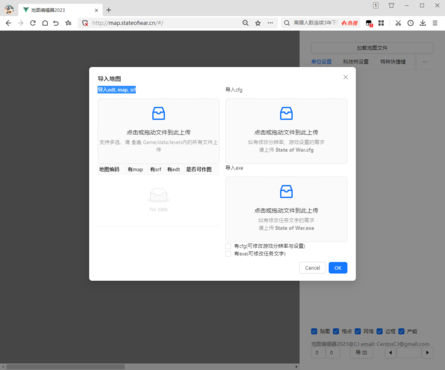445x370 pixels.
Task: Click the left arrow stepper button
Action: point(391,353)
